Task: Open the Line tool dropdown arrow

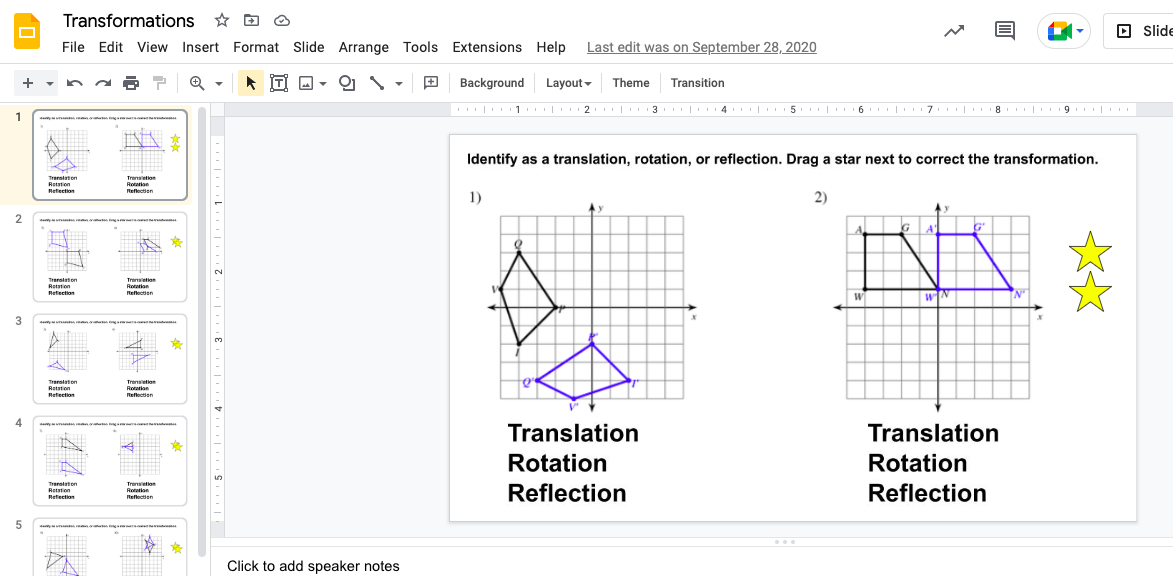Action: tap(398, 83)
